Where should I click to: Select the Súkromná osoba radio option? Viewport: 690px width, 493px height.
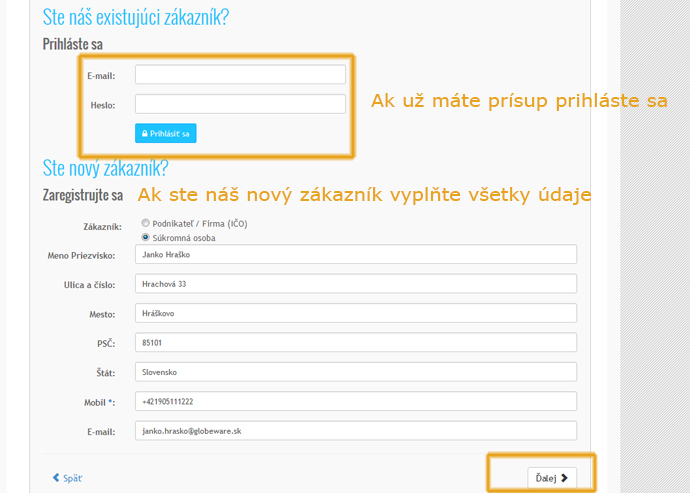(x=146, y=237)
